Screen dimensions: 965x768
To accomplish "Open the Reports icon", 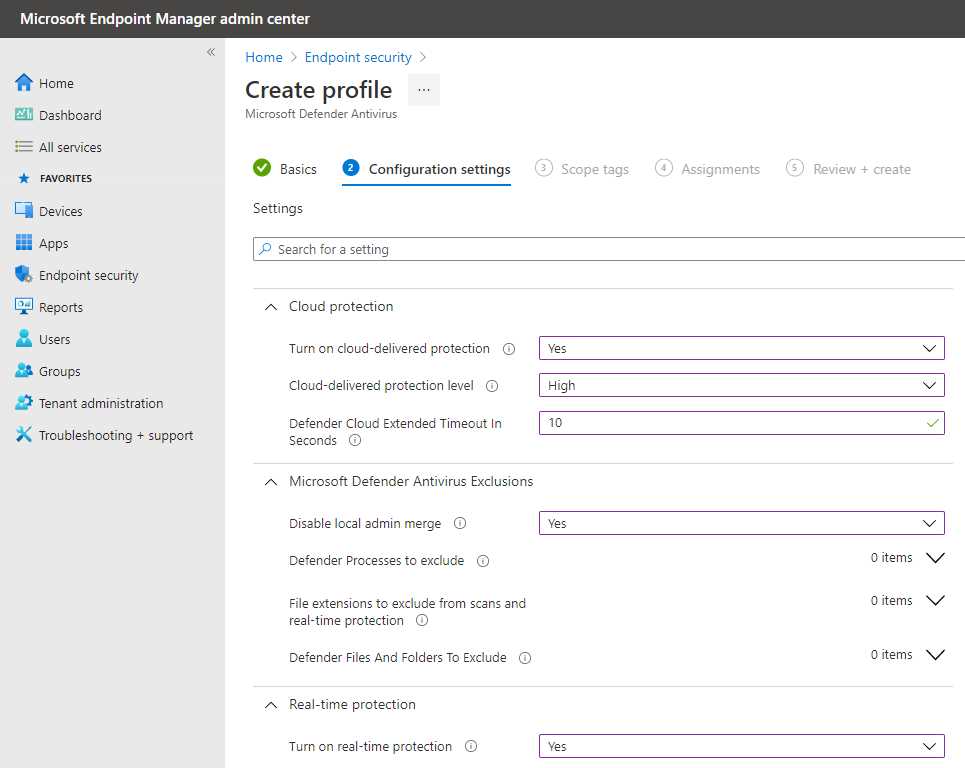I will [x=22, y=307].
